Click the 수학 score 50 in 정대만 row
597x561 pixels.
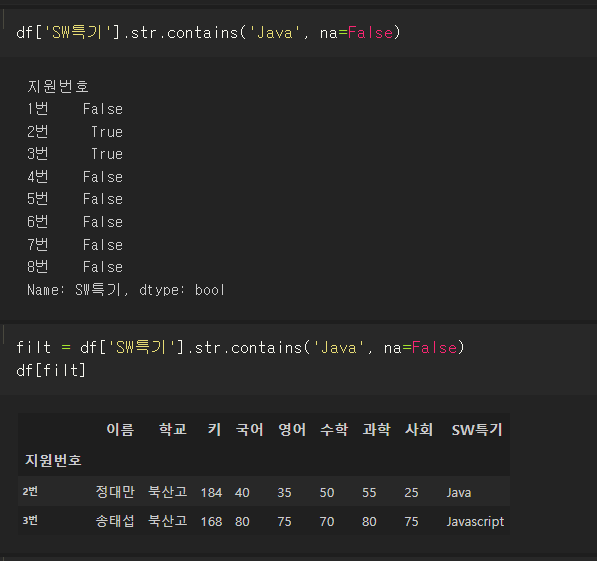[327, 492]
